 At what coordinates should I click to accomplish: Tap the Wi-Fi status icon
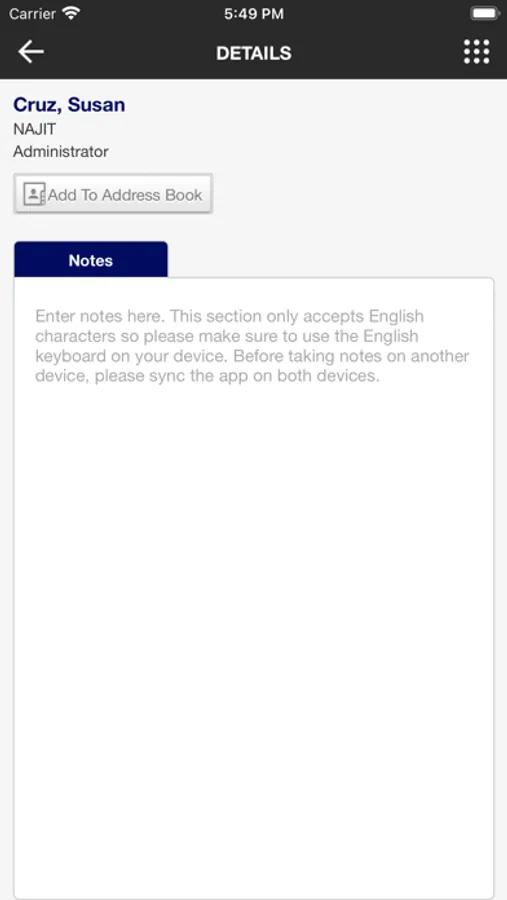click(x=71, y=13)
